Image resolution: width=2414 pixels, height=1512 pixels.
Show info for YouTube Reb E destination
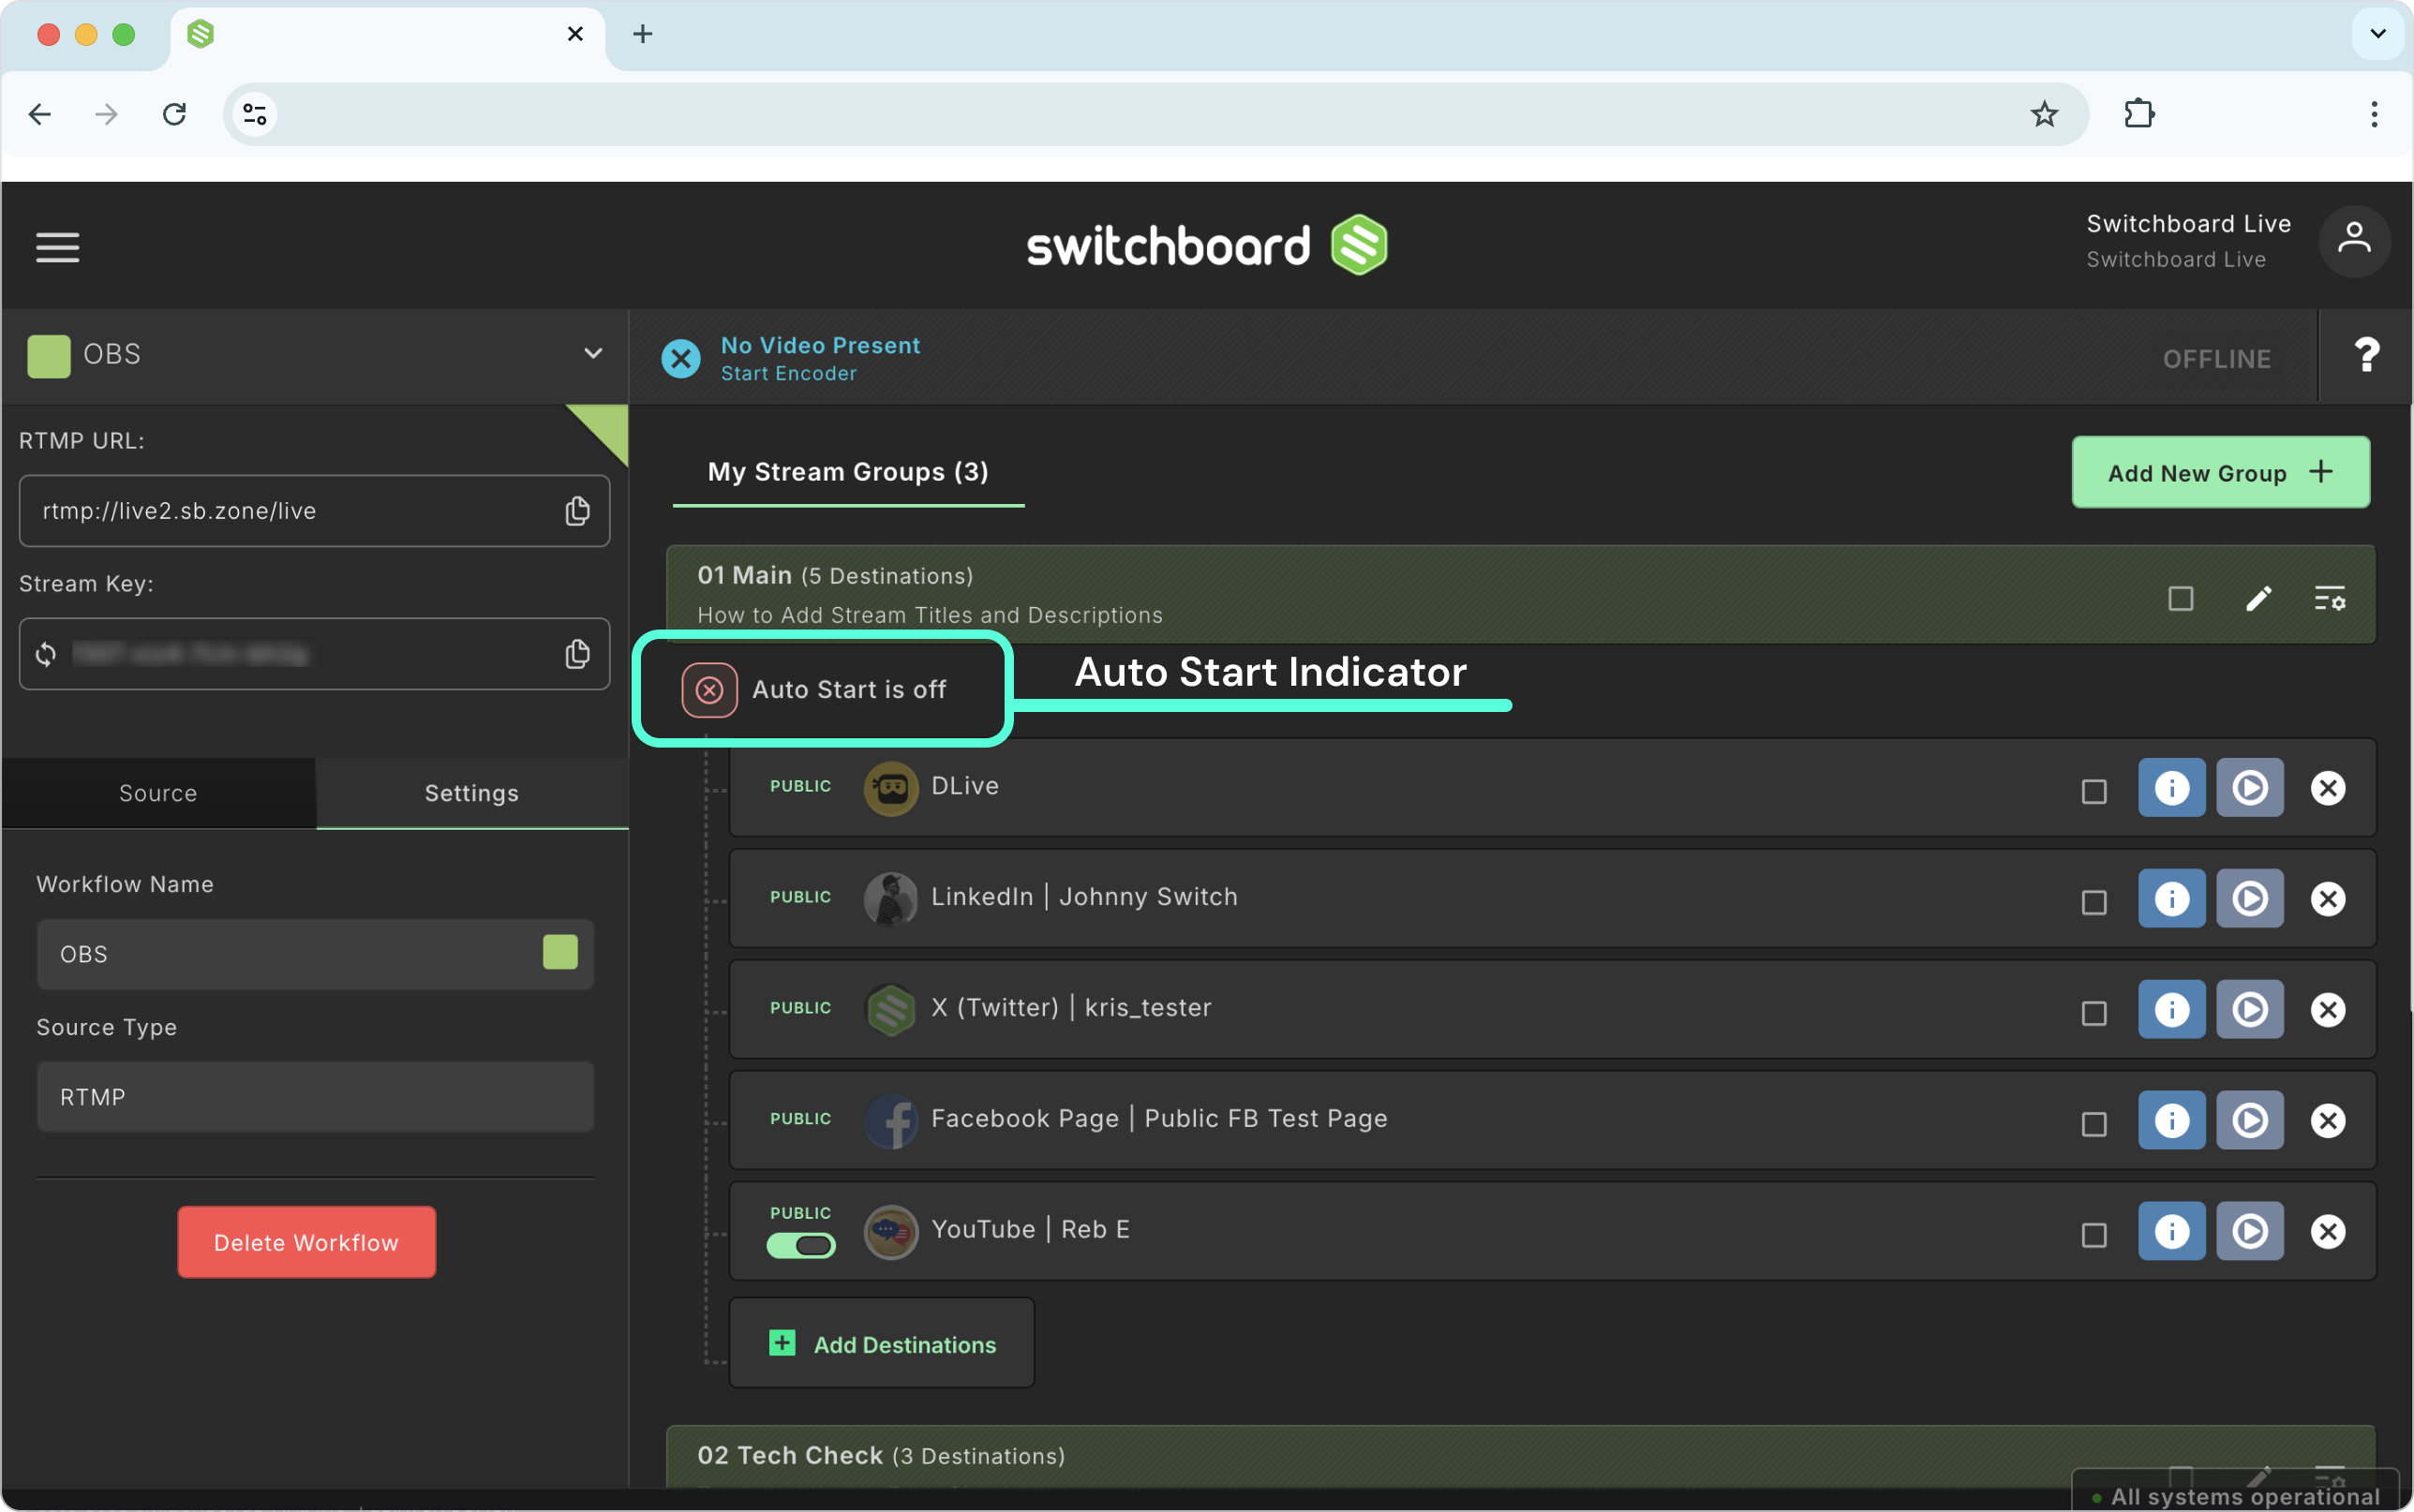[x=2171, y=1232]
